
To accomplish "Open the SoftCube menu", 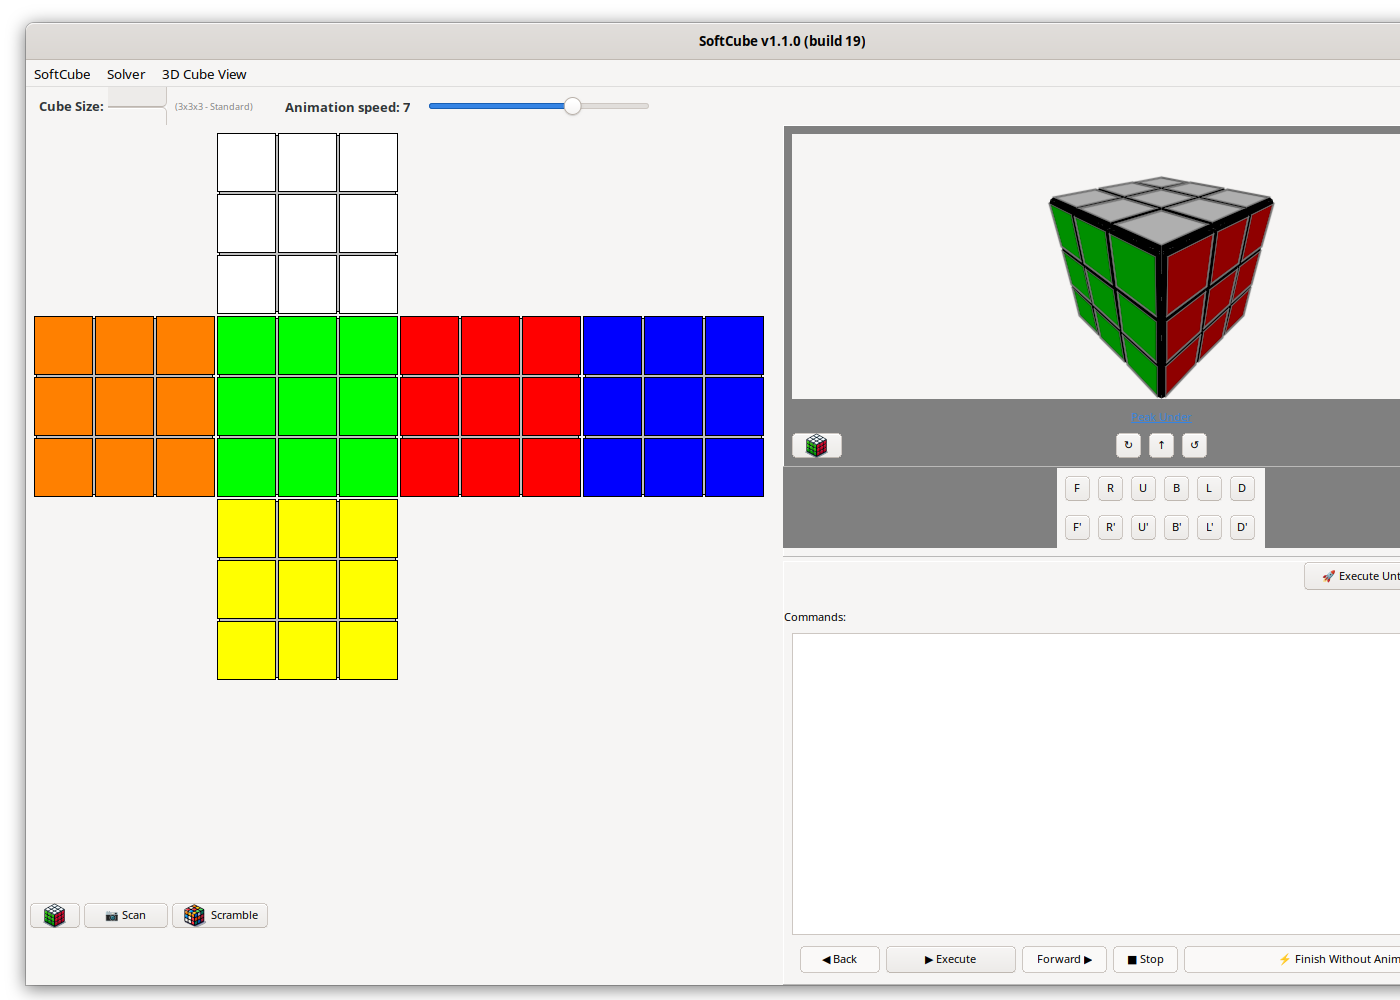I will [x=62, y=74].
